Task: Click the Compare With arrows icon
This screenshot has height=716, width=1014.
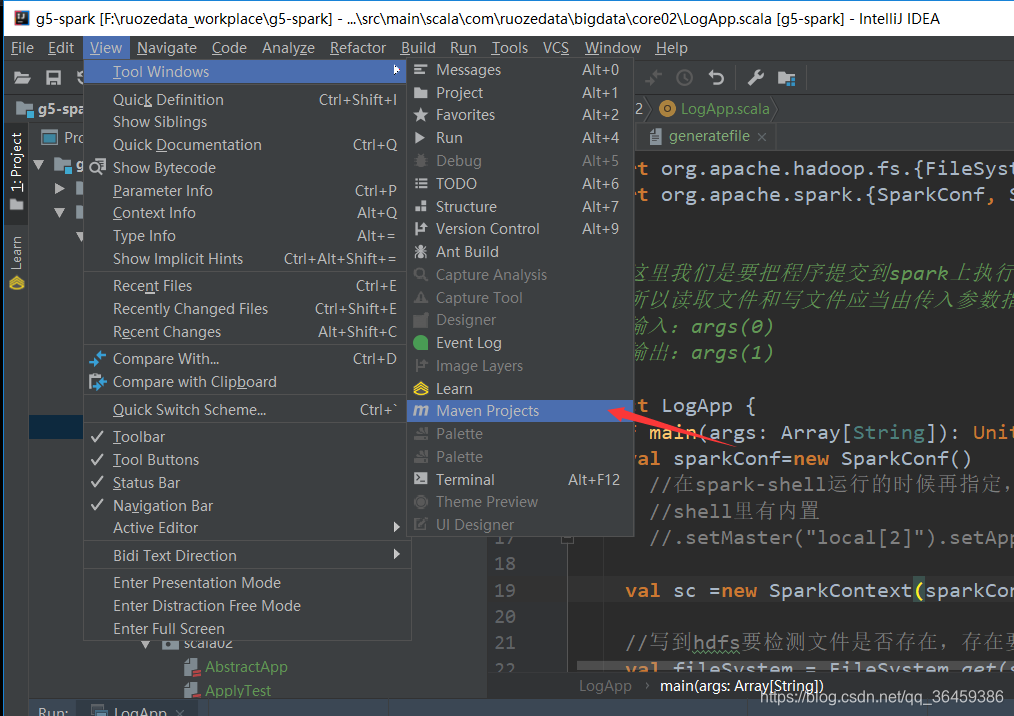Action: tap(98, 358)
